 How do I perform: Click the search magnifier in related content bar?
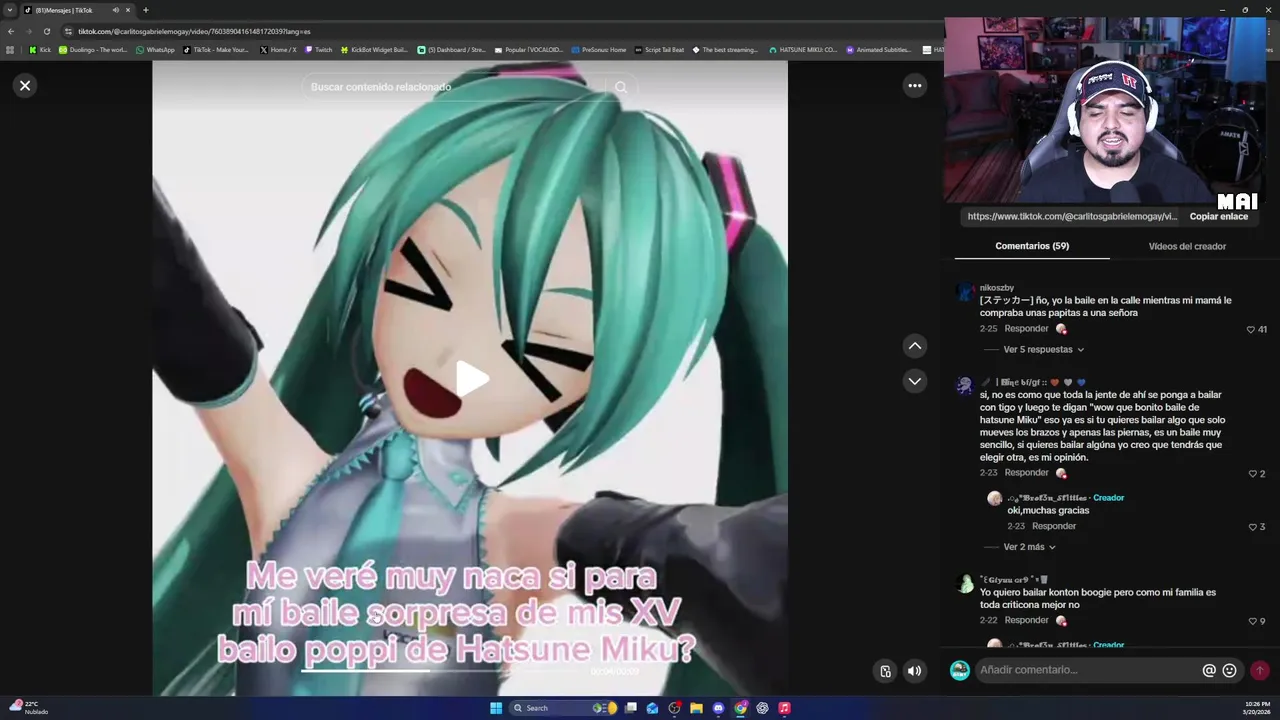[621, 87]
